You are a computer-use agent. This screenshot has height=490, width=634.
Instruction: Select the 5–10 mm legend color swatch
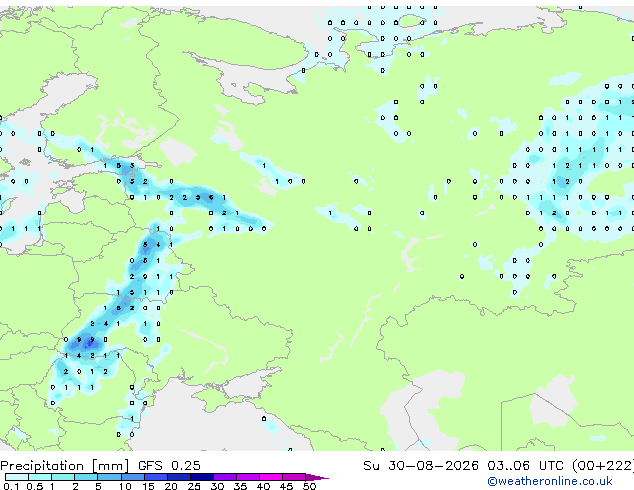pyautogui.click(x=110, y=477)
